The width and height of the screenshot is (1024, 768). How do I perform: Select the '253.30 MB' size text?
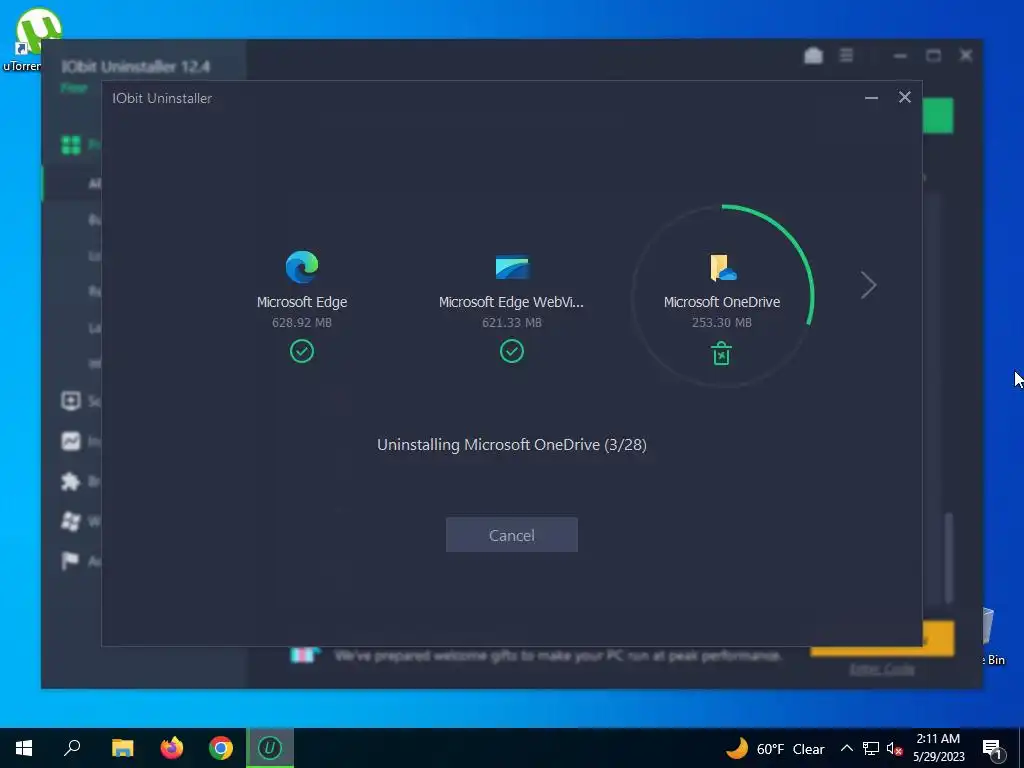[722, 323]
